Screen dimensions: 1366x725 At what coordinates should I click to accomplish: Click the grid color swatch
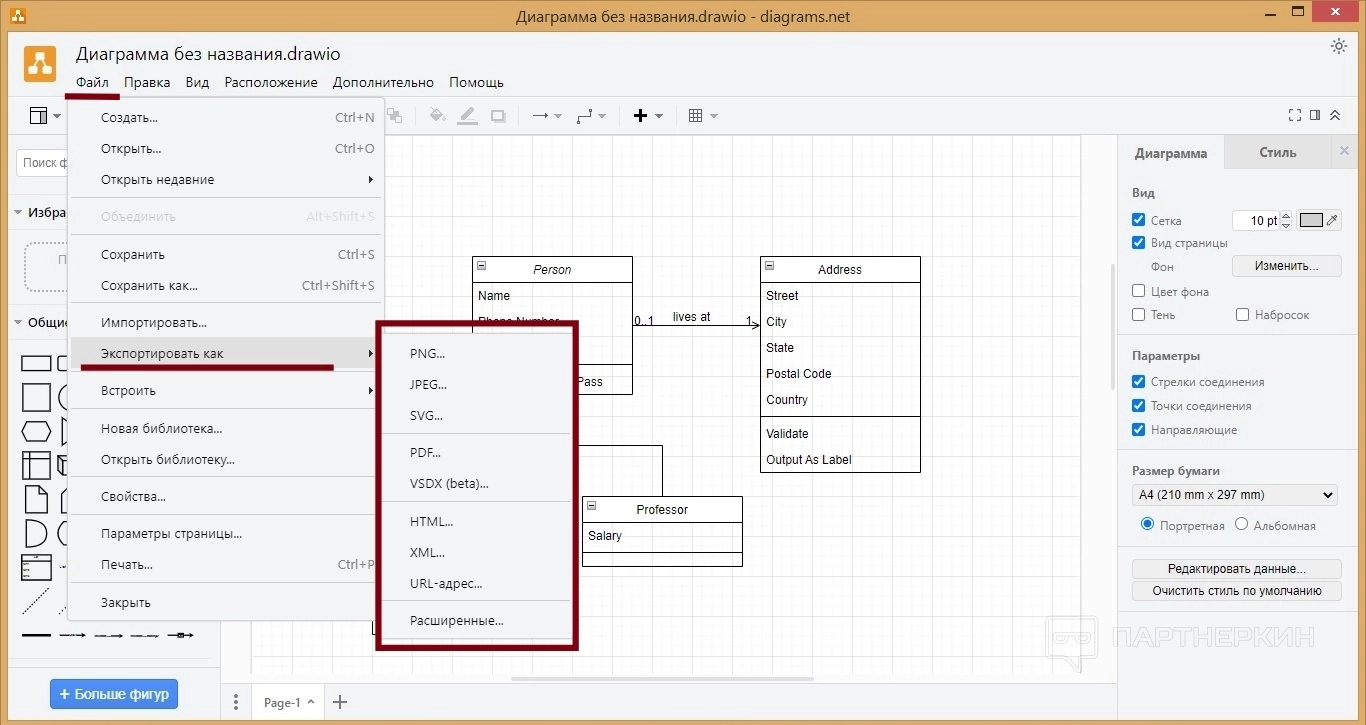[1311, 221]
